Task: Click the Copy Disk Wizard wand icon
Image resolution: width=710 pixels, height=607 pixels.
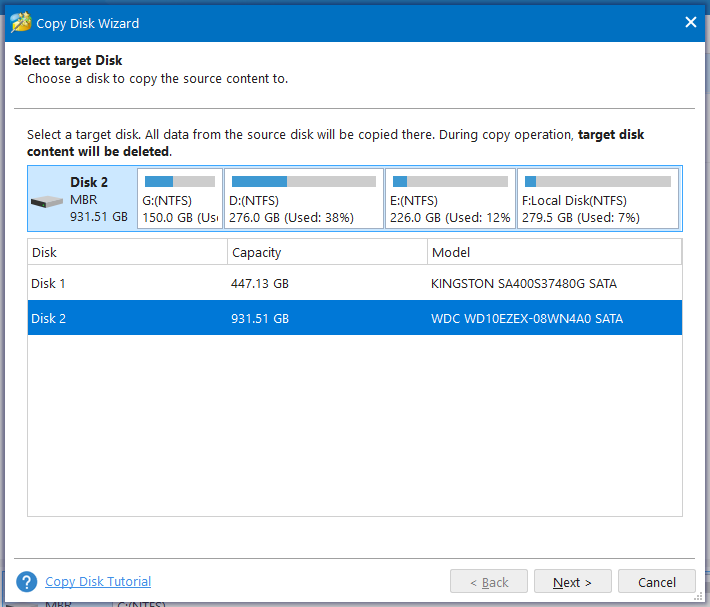Action: tap(20, 22)
